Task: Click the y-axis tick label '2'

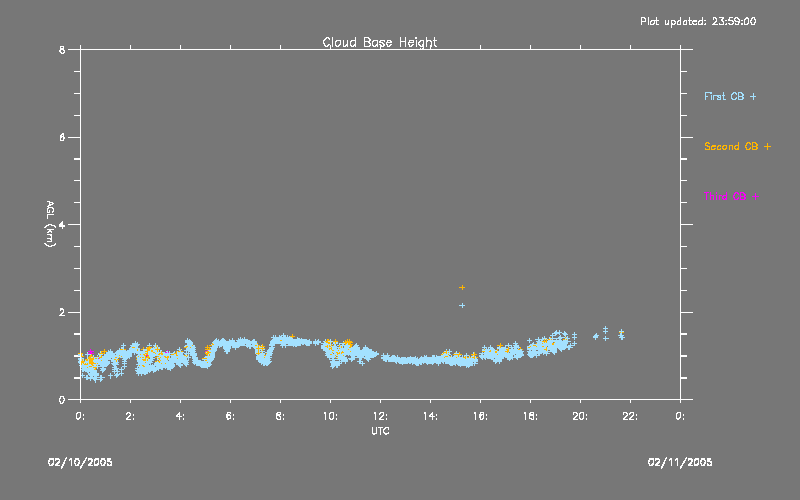Action: click(62, 313)
